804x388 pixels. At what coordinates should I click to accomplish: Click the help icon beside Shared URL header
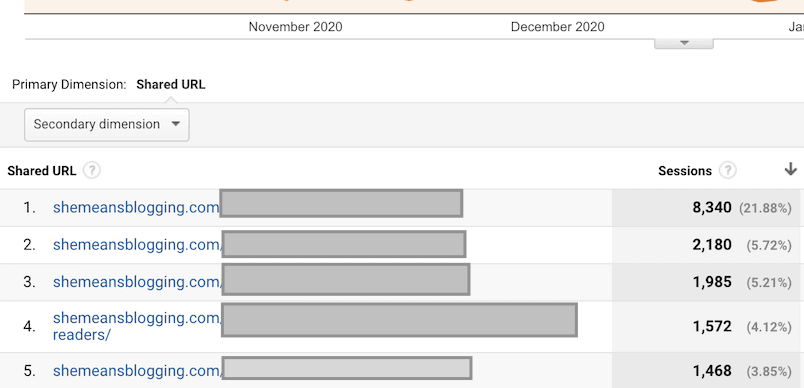pyautogui.click(x=92, y=171)
